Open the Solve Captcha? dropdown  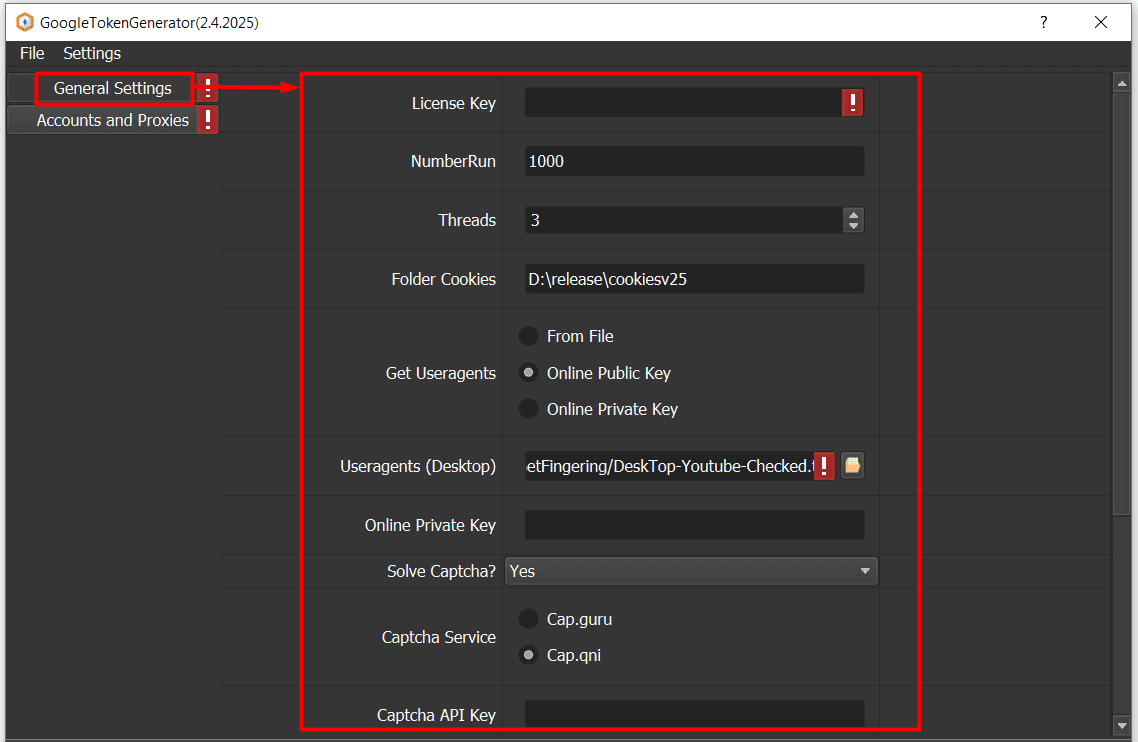click(691, 571)
